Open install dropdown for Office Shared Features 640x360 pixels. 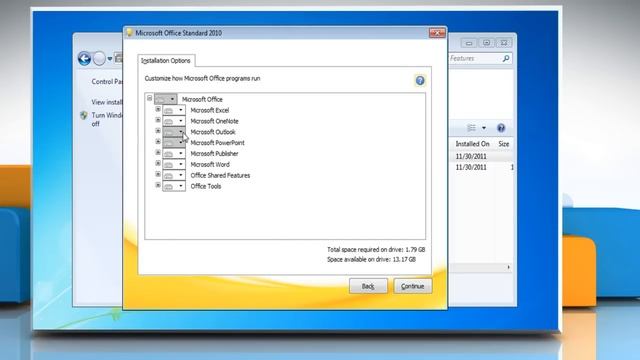click(174, 175)
